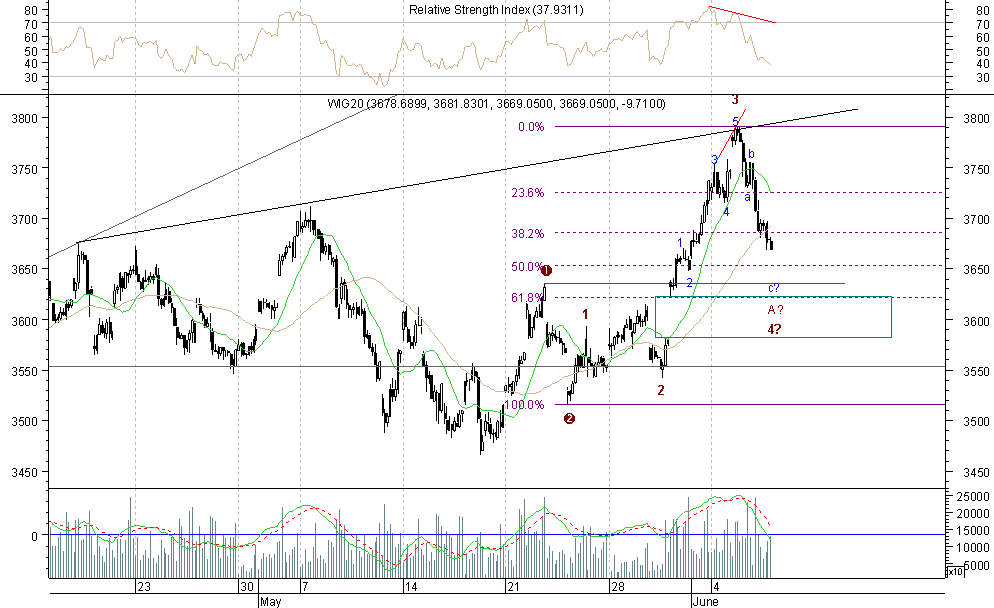Image resolution: width=994 pixels, height=608 pixels.
Task: Click the June label on the date axis
Action: [x=703, y=603]
